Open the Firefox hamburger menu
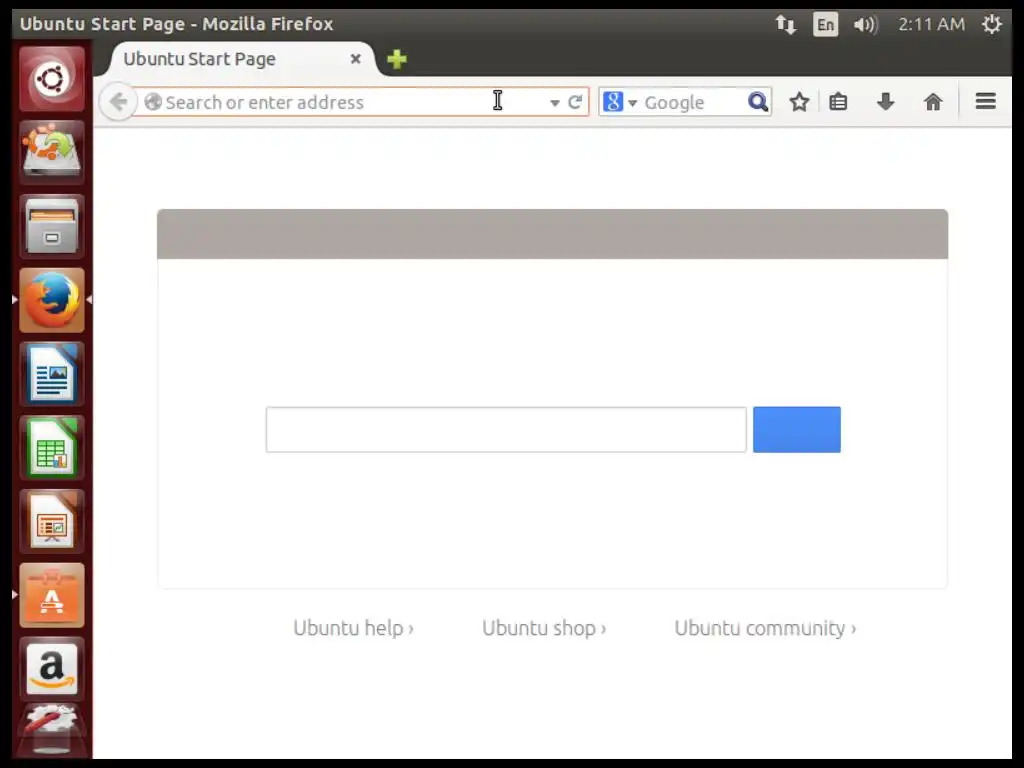 tap(985, 101)
